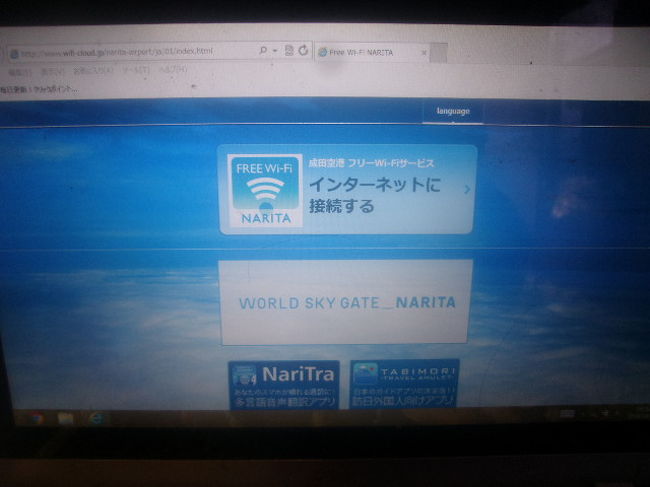The width and height of the screenshot is (650, 487).
Task: Click the search magnifier icon in address bar
Action: [262, 51]
